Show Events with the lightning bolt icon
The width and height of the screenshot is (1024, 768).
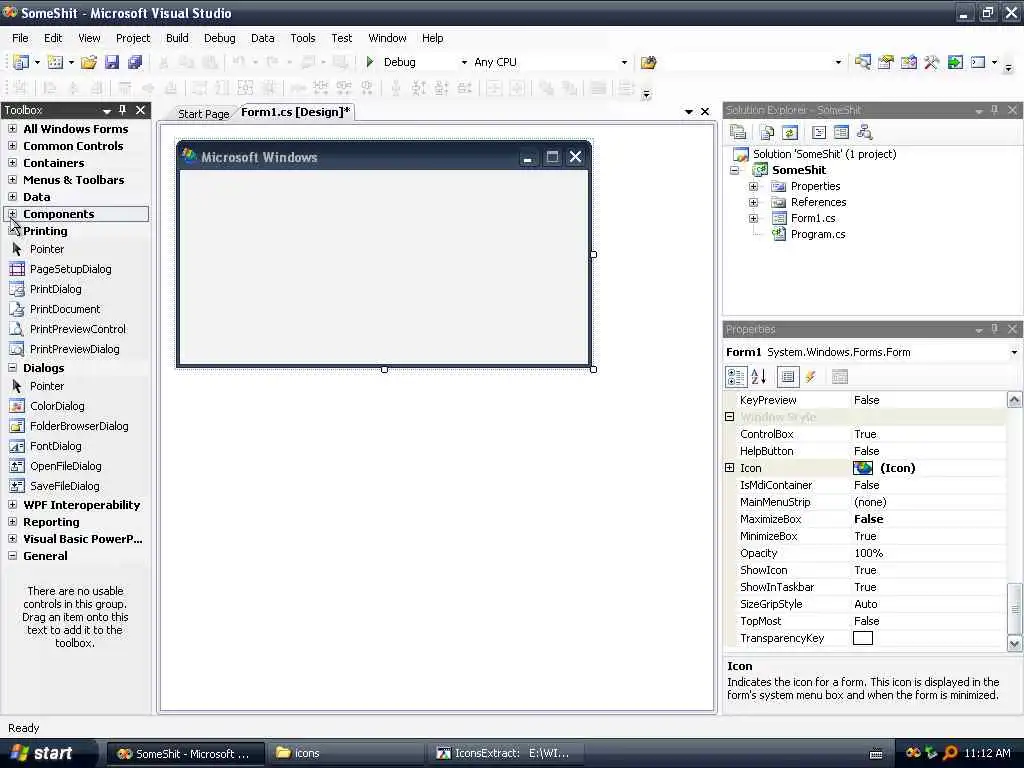tap(810, 376)
